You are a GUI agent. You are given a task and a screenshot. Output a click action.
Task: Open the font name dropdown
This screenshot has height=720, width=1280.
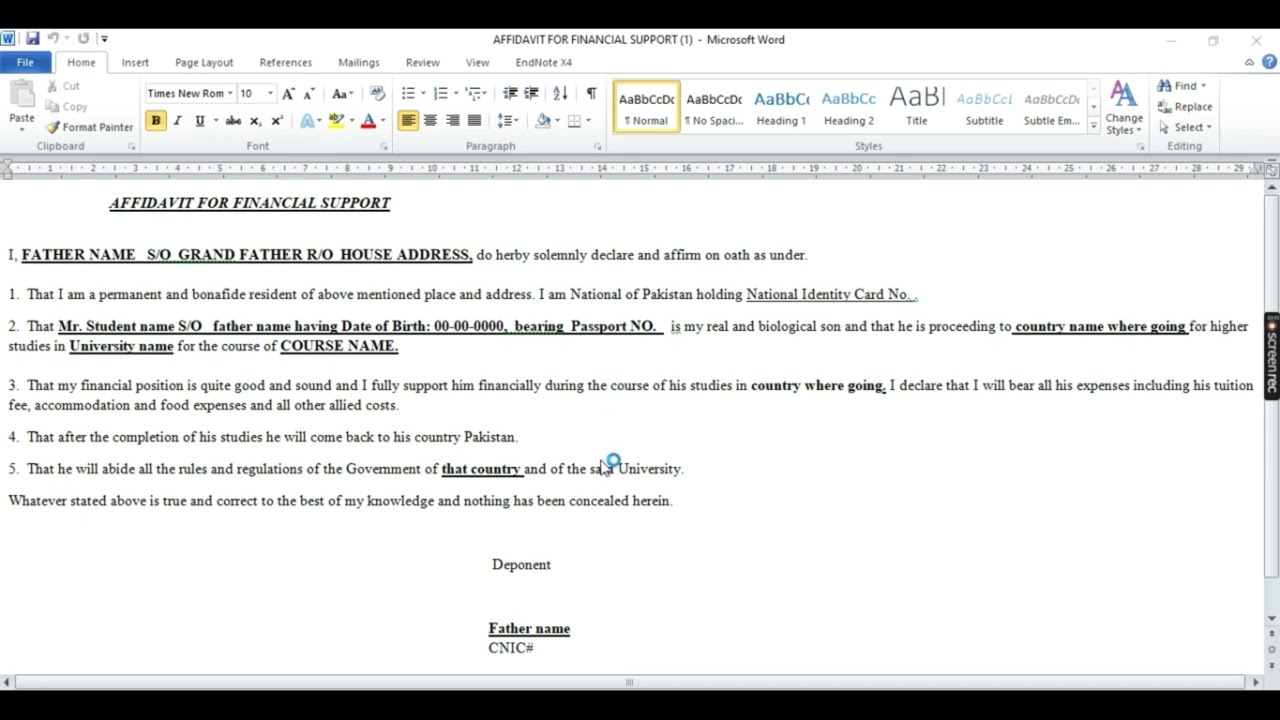[x=230, y=94]
